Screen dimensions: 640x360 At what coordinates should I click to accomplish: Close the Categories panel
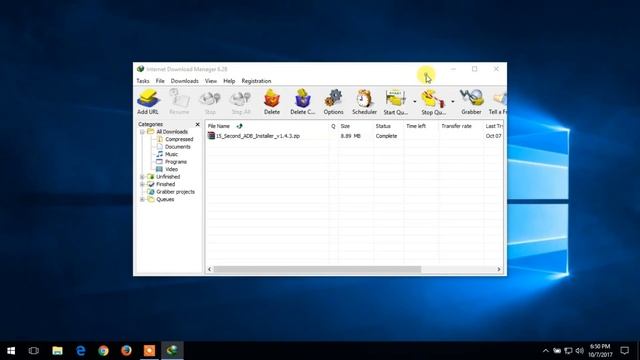(x=198, y=124)
